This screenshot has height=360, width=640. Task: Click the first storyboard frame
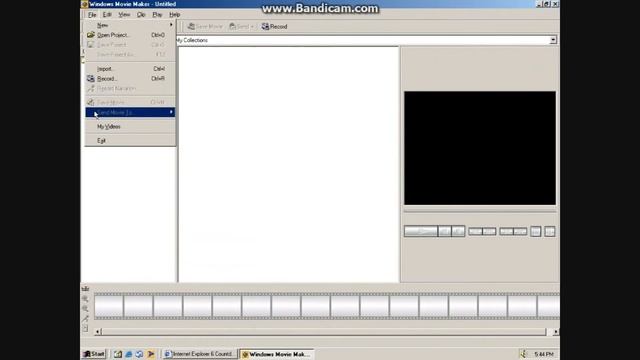point(109,306)
